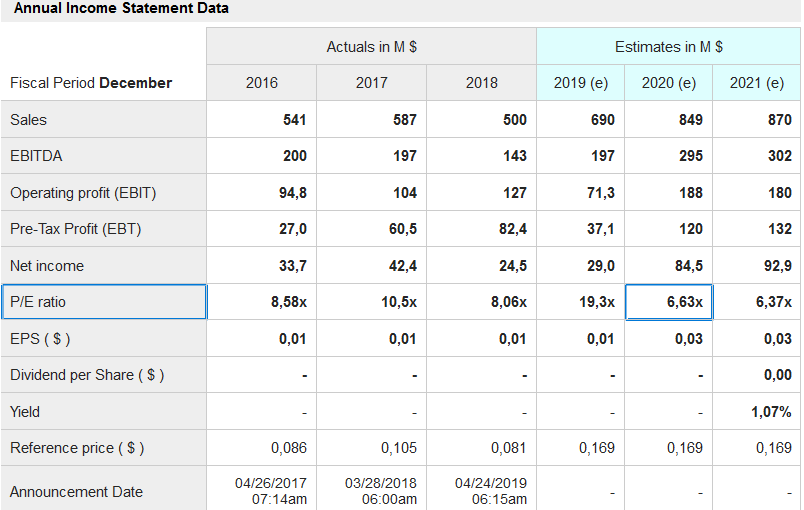Viewport: 804px width, 510px height.
Task: Click the Actuals in M $ header
Action: point(371,47)
